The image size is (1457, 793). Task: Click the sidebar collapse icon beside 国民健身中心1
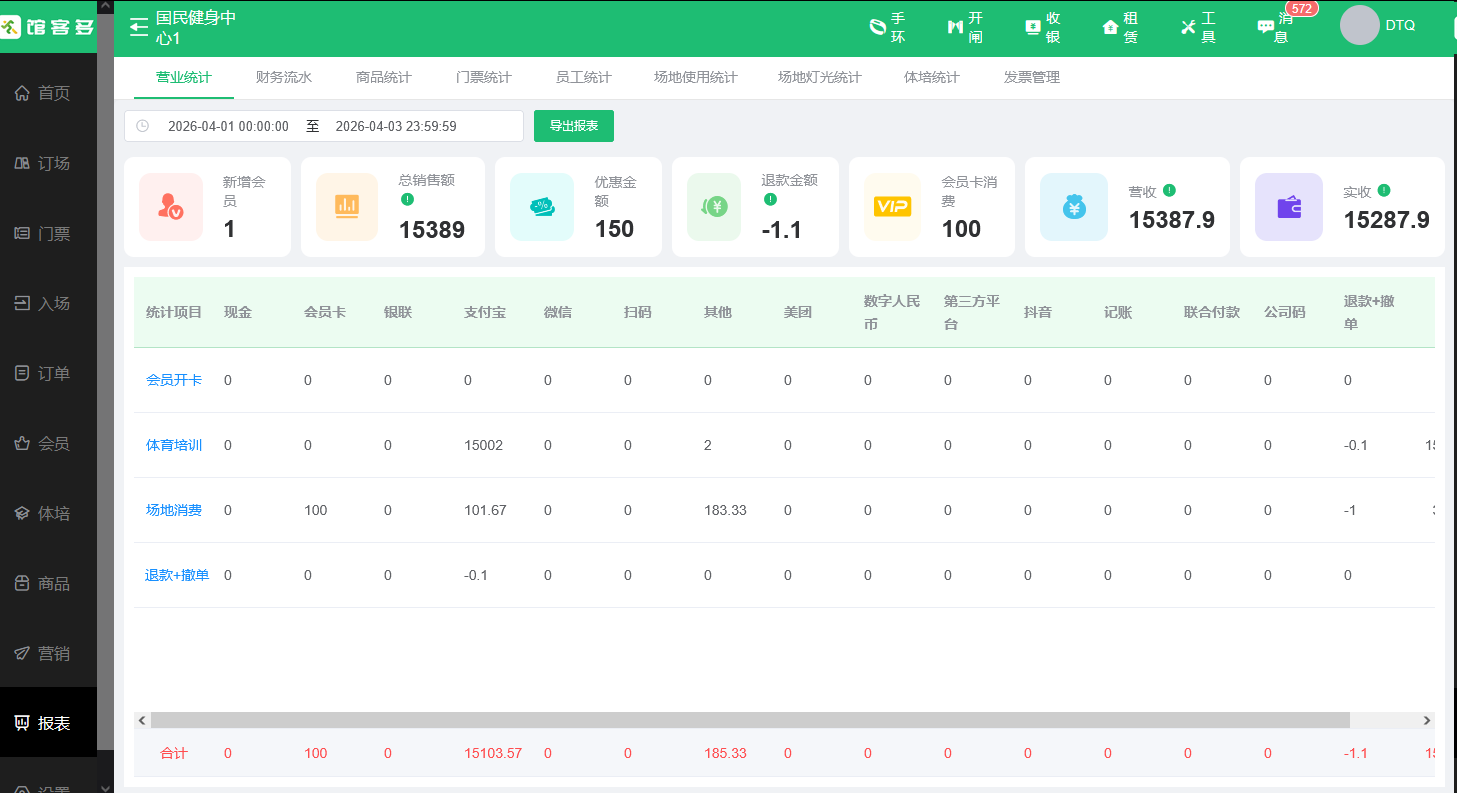coord(139,27)
